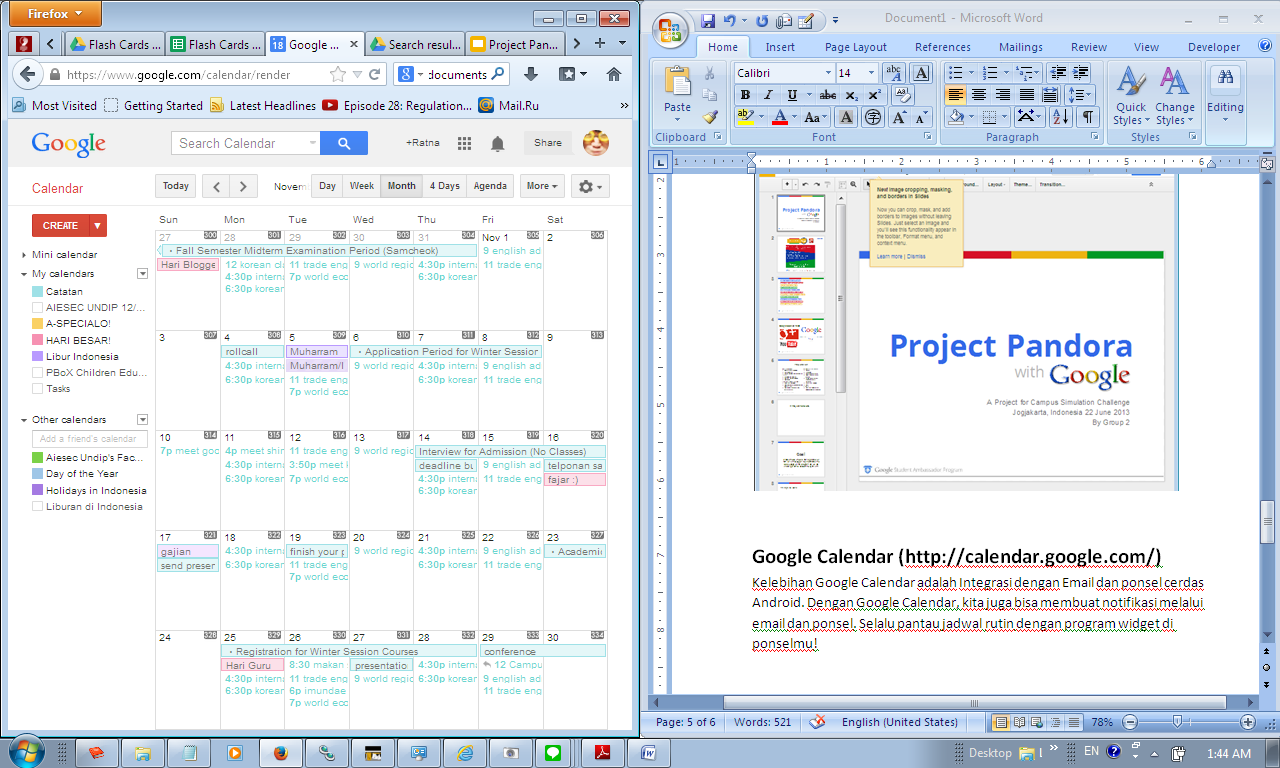
Task: Switch to the Page Layout tab
Action: (x=855, y=47)
